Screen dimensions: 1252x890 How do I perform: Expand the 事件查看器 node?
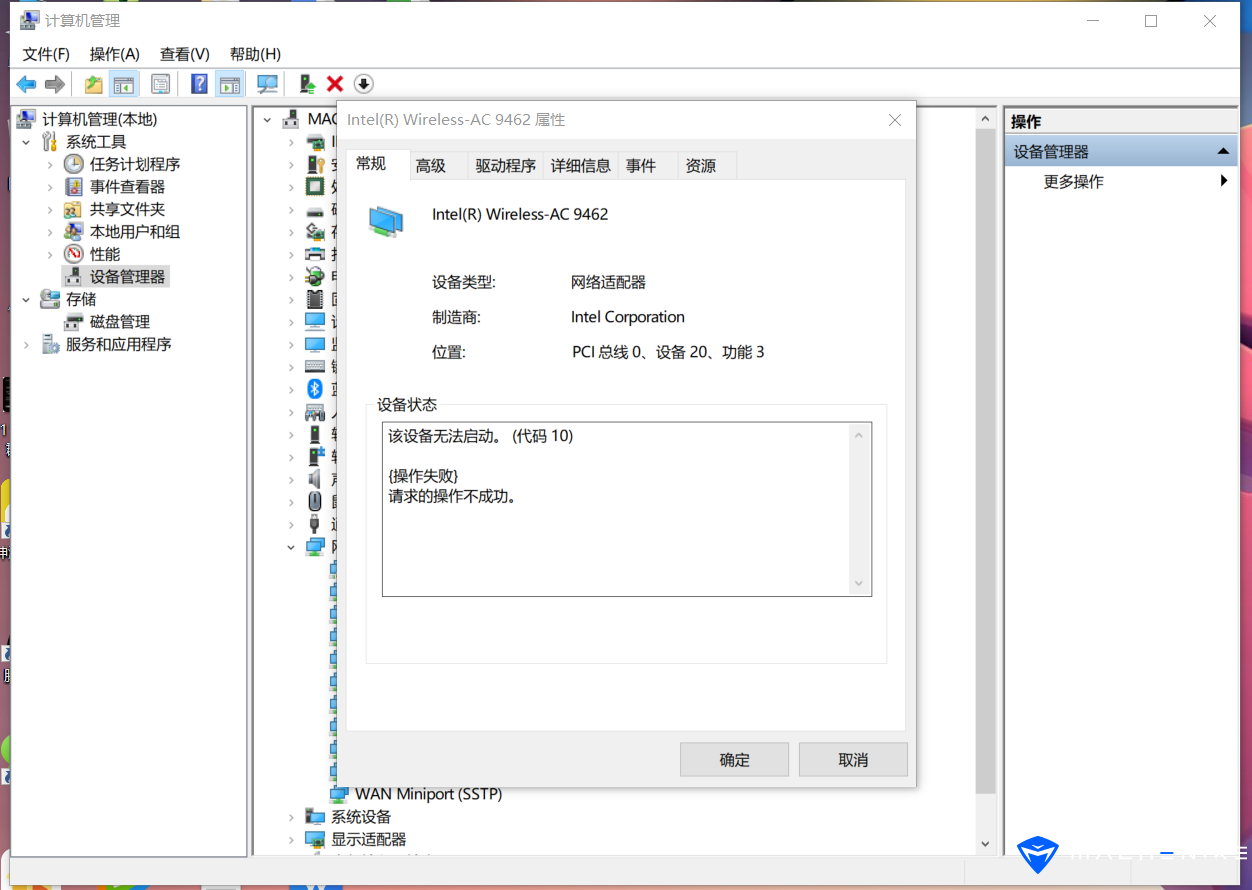tap(50, 187)
